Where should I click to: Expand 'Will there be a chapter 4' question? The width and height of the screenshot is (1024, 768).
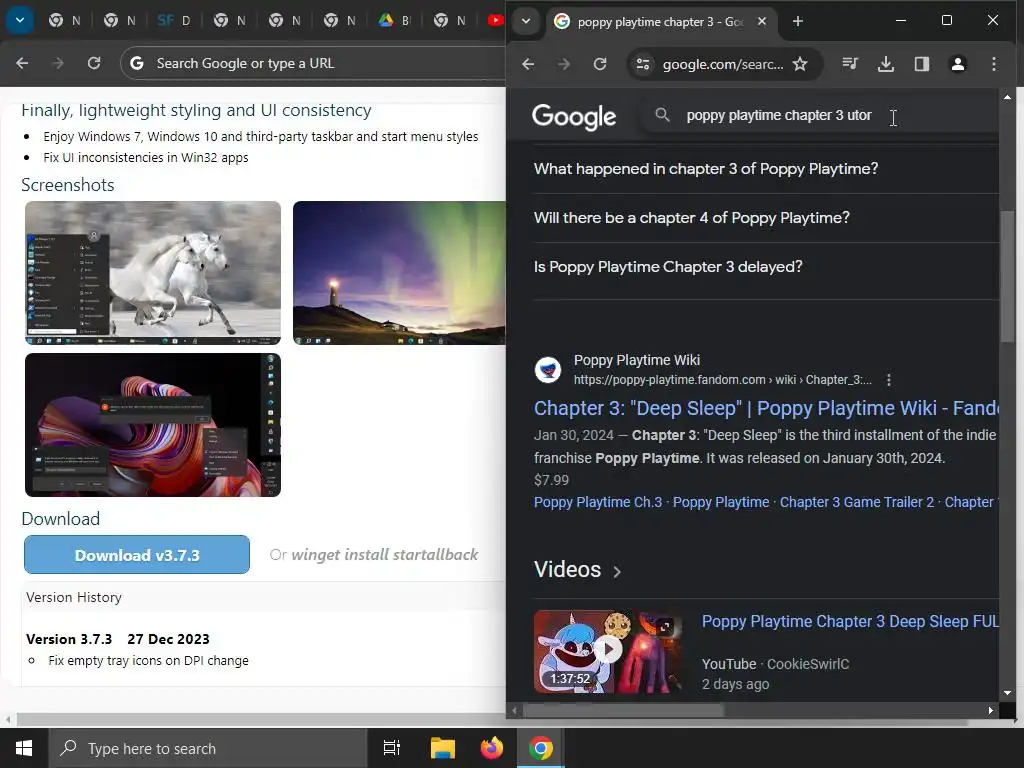[766, 217]
